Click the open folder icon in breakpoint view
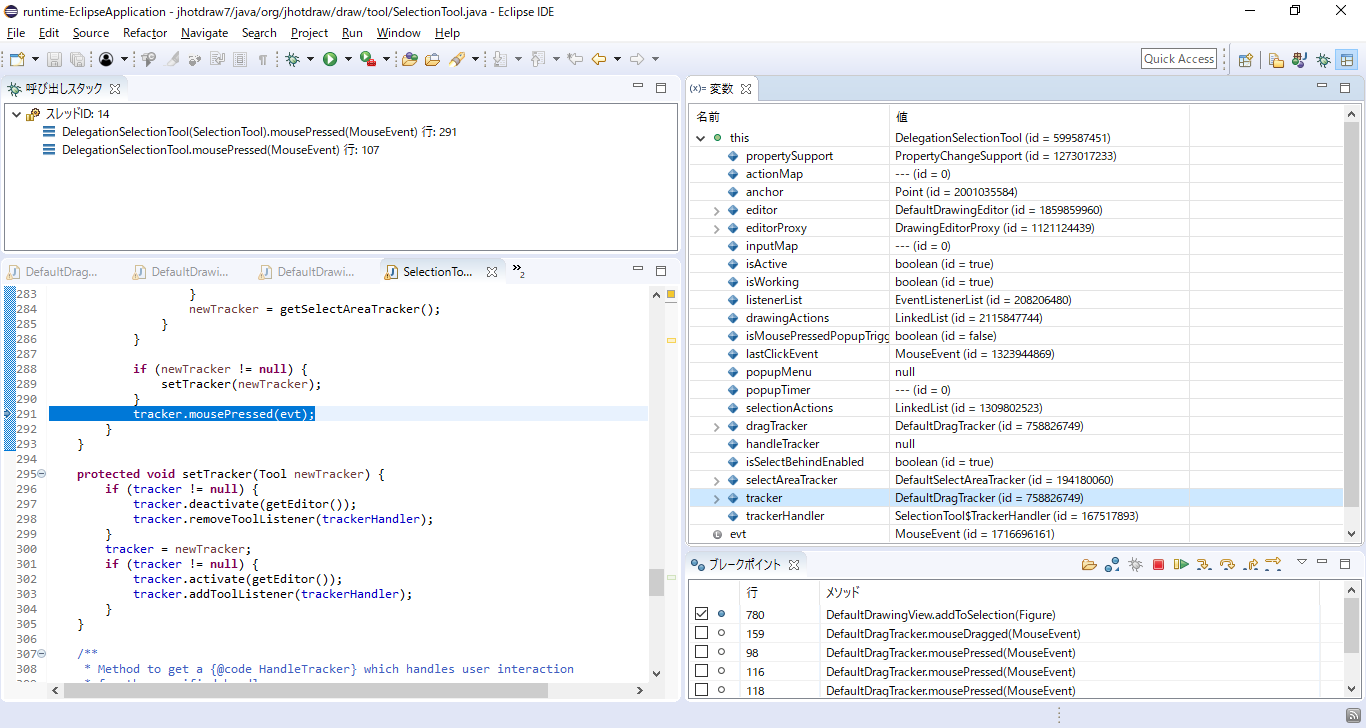Screen dimensions: 1366x728 [1089, 565]
